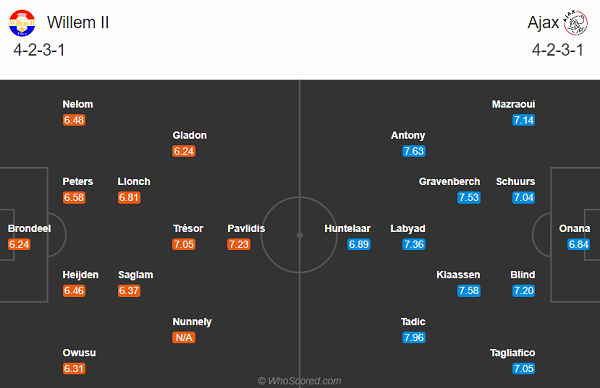Viewport: 600px width, 388px height.
Task: Click the Willem II club crest
Action: coord(22,23)
